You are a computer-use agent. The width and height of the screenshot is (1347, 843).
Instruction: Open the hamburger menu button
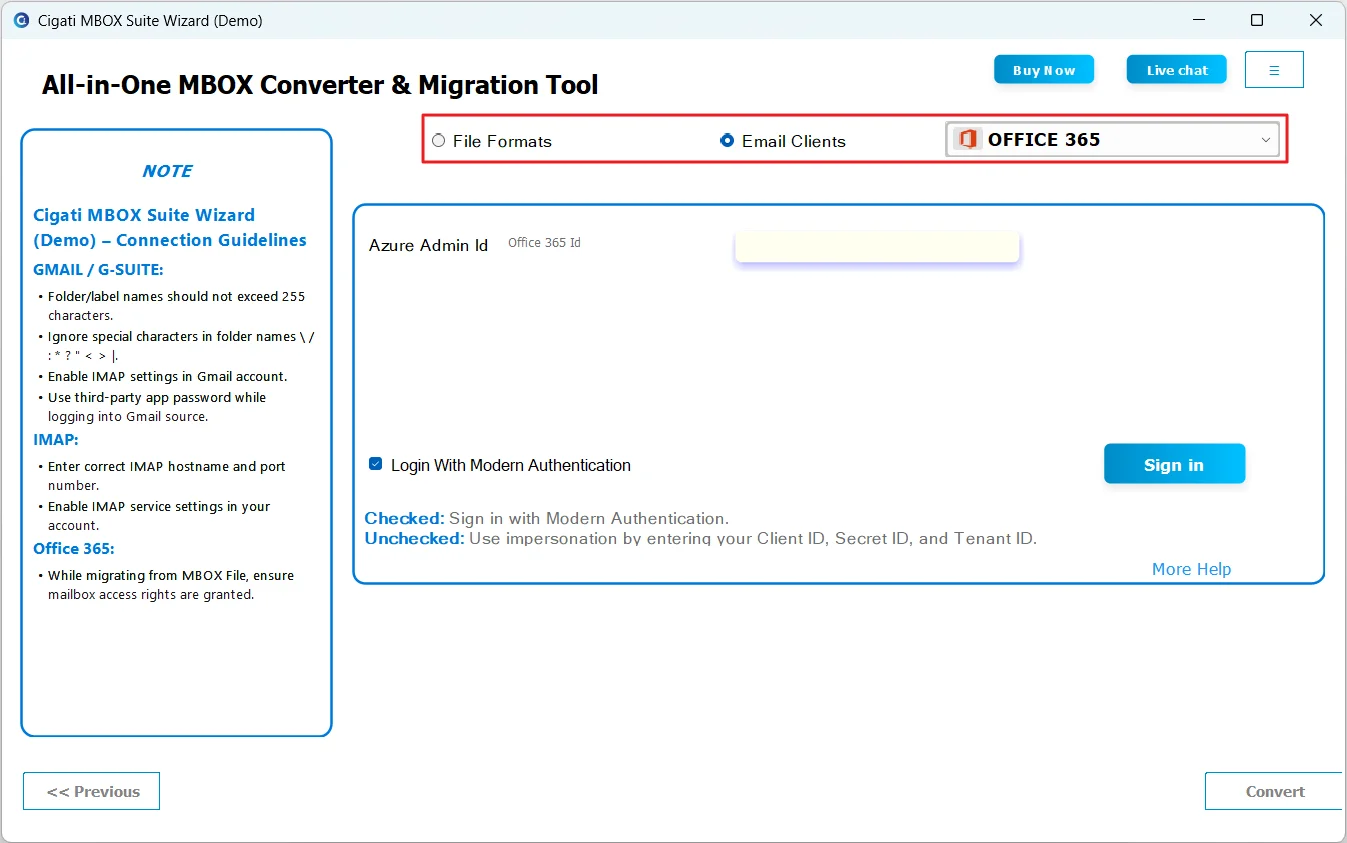1274,70
